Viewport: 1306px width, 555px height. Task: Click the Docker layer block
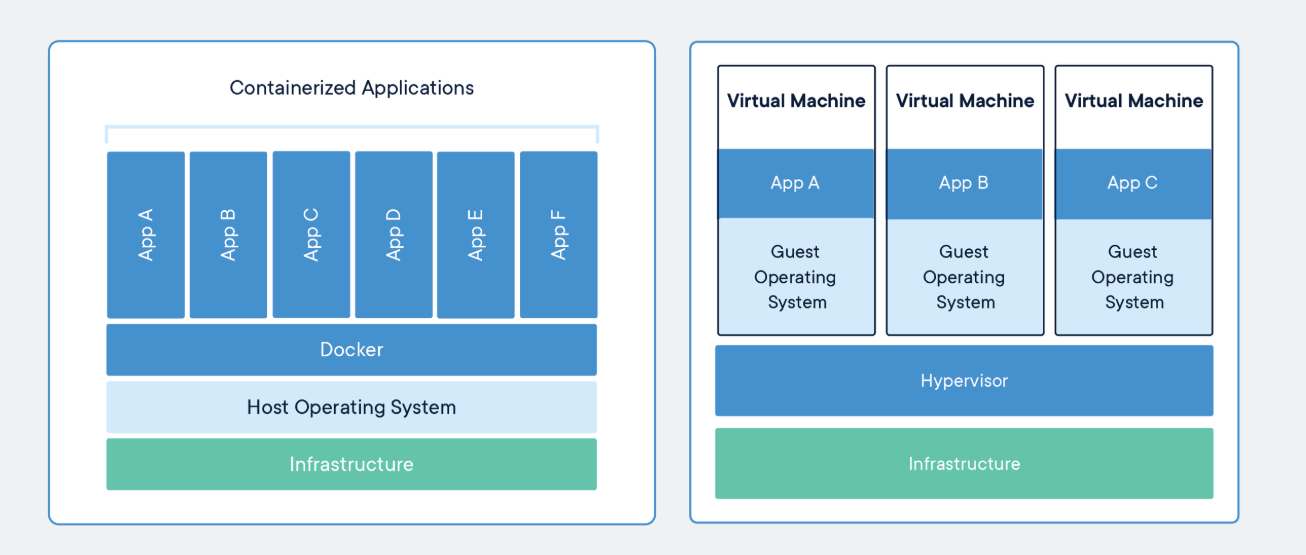351,350
